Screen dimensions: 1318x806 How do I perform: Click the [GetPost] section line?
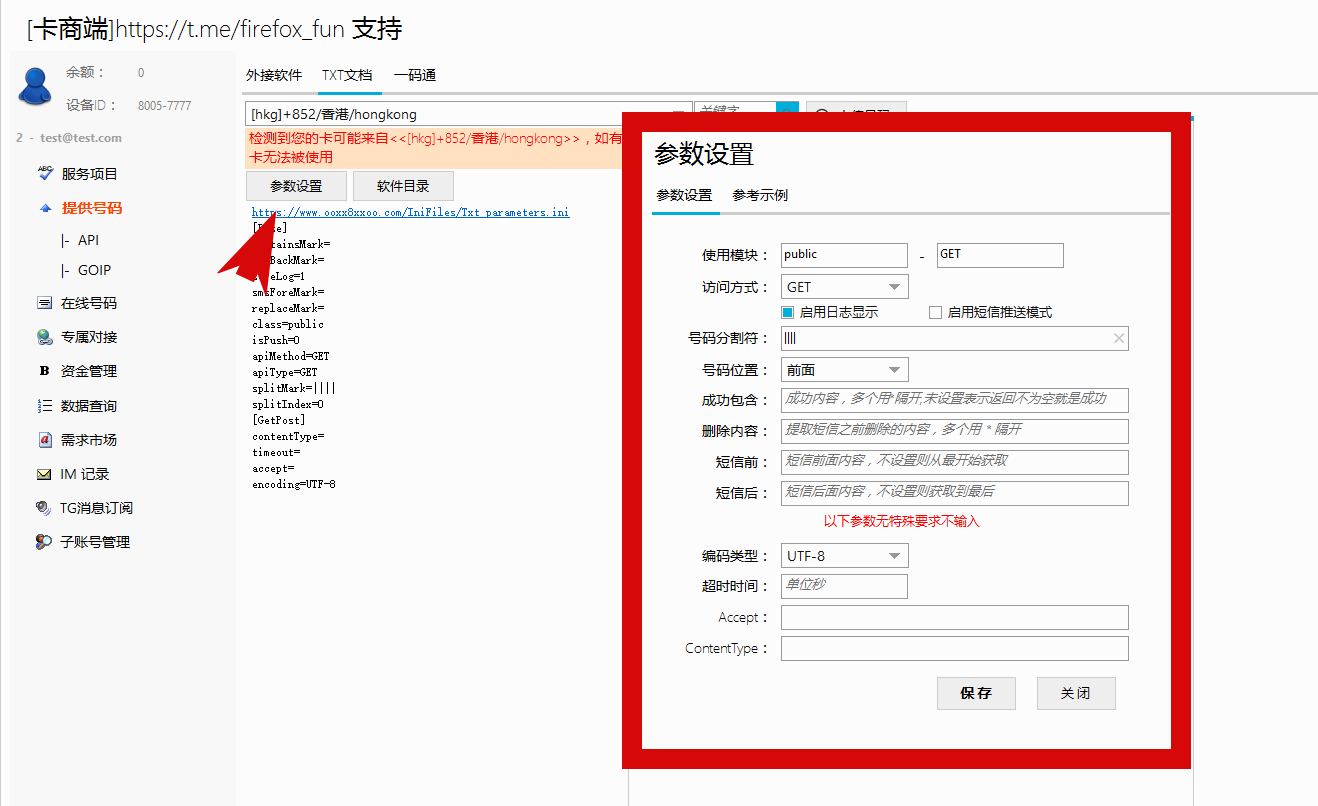(279, 420)
